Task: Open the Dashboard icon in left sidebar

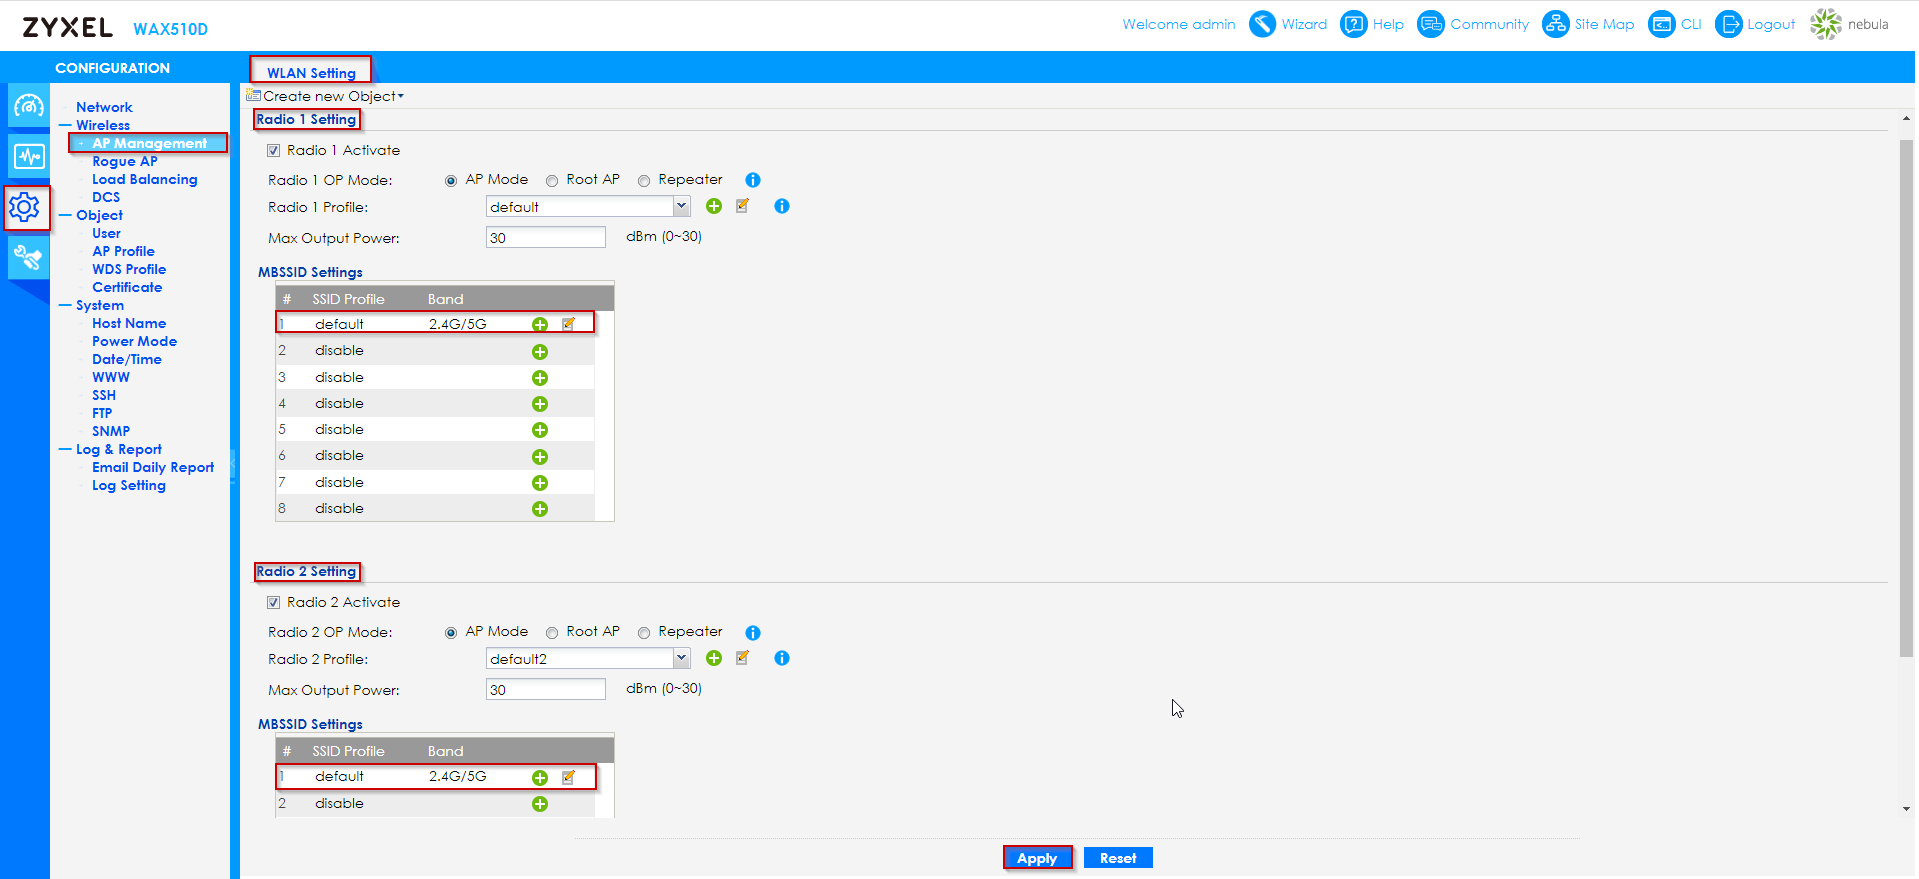Action: click(x=28, y=106)
